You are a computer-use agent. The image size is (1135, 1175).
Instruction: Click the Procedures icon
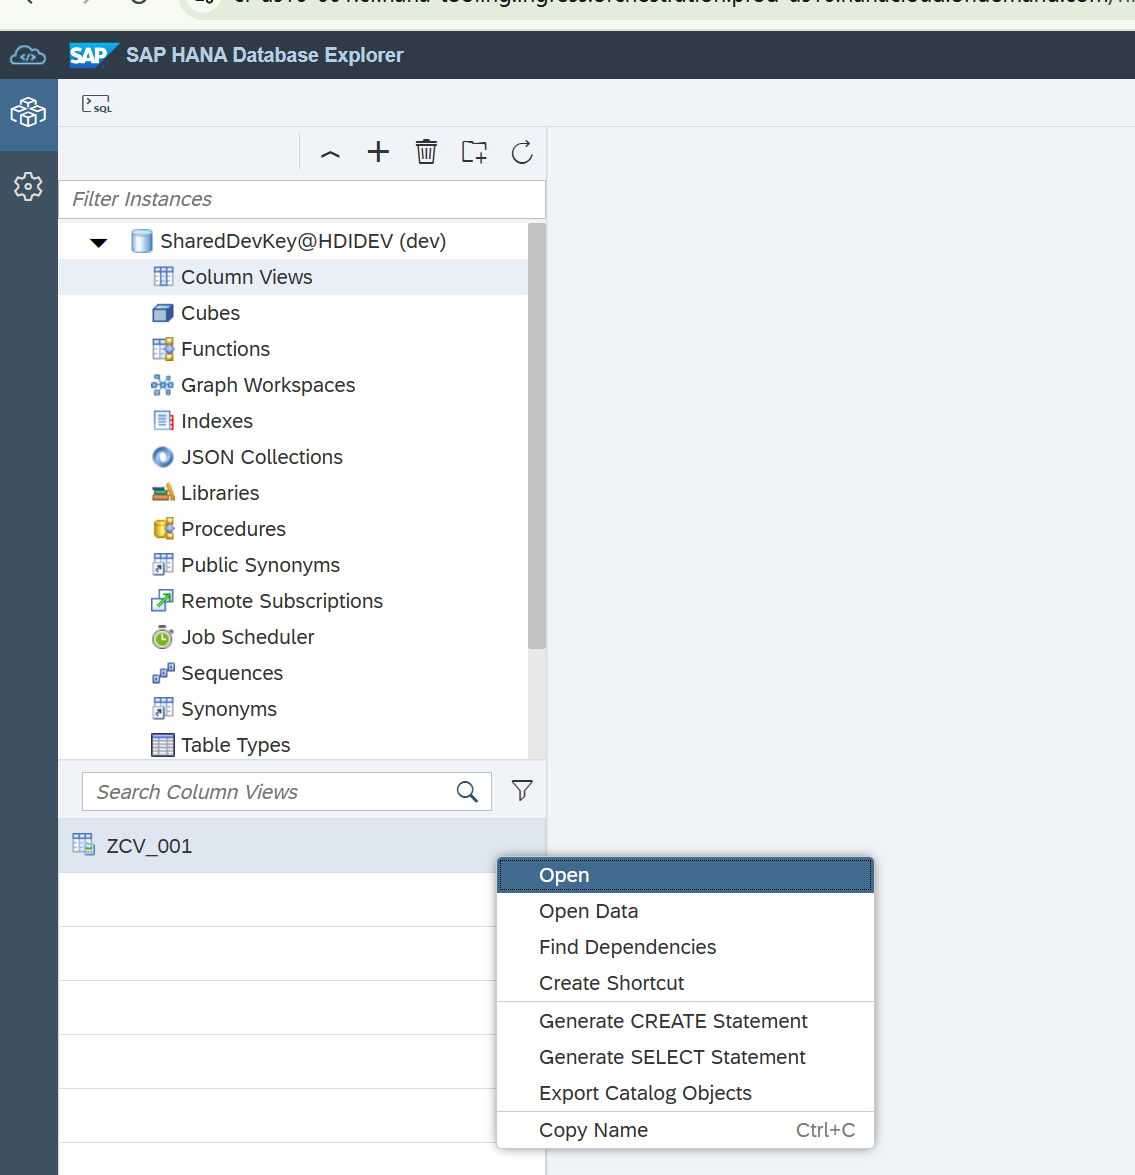[x=163, y=529]
